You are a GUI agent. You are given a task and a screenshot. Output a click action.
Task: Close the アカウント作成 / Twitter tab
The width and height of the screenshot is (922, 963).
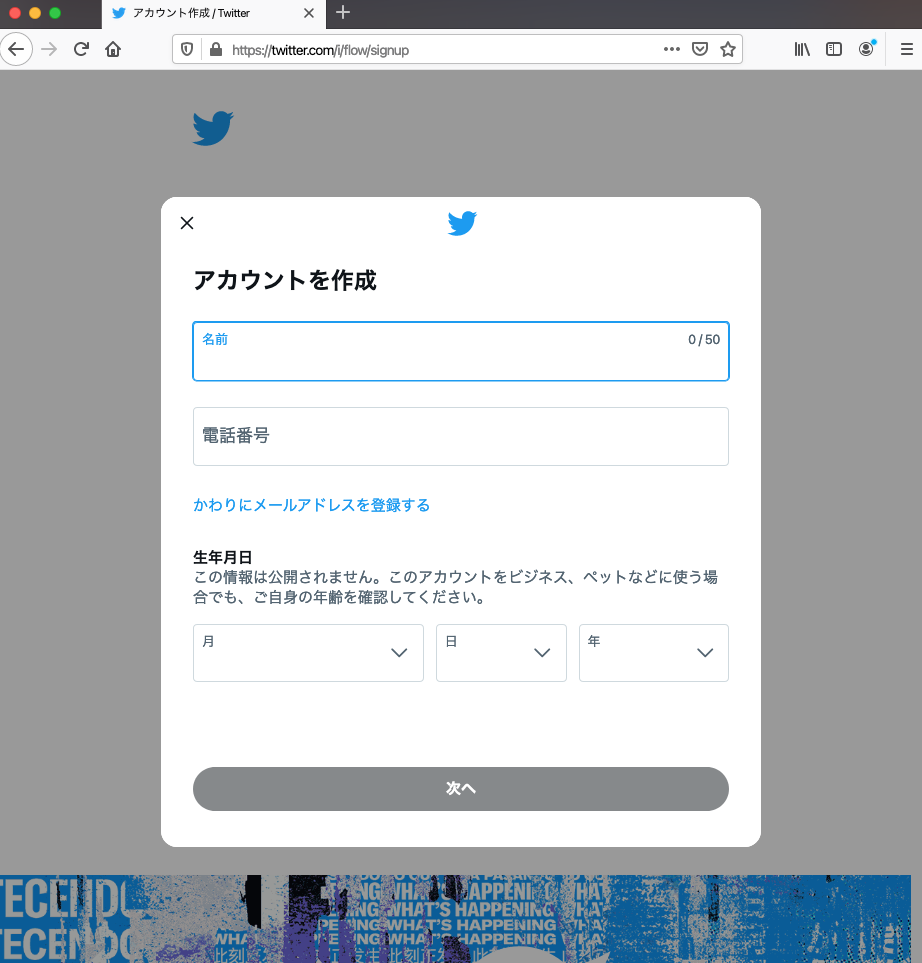click(x=309, y=13)
